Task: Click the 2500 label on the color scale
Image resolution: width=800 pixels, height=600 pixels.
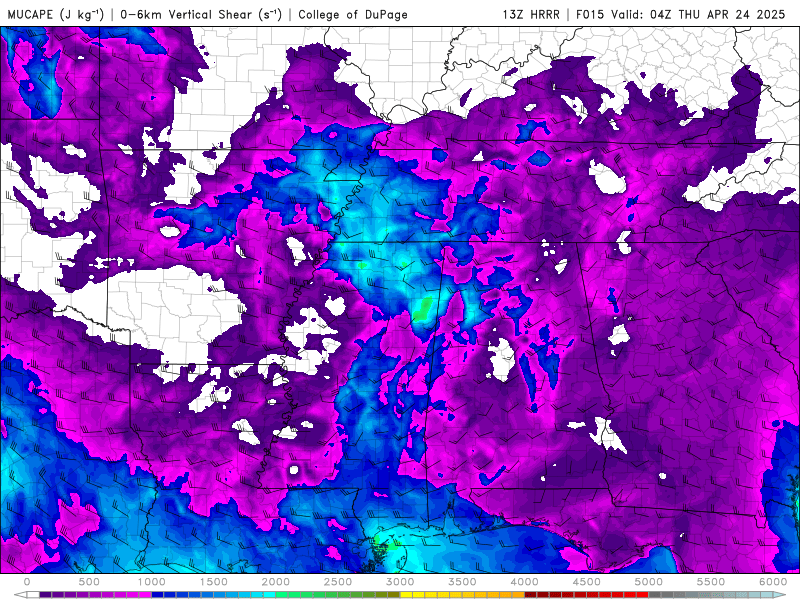Action: [x=338, y=582]
